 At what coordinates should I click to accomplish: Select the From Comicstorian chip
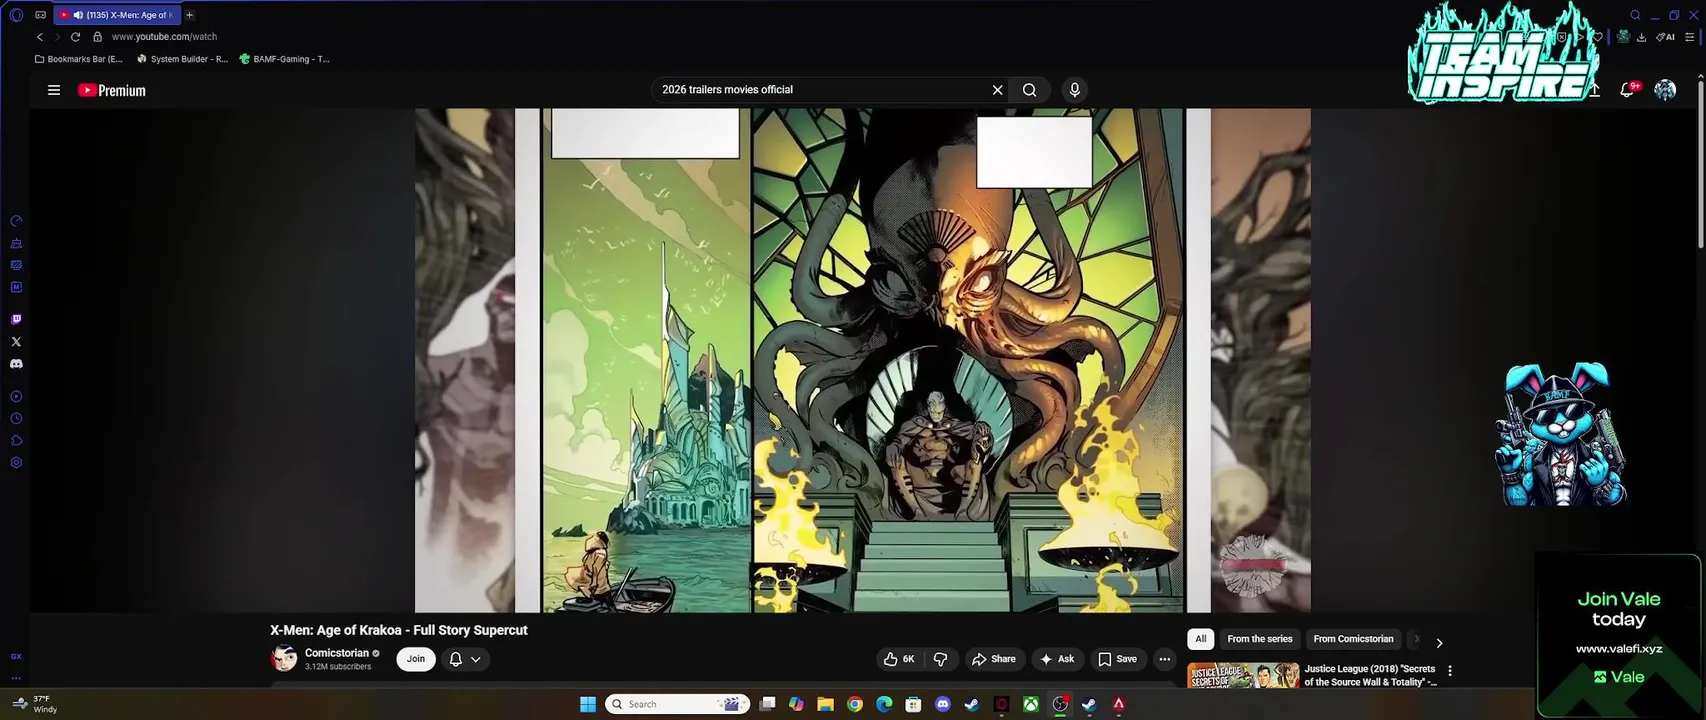pyautogui.click(x=1353, y=639)
